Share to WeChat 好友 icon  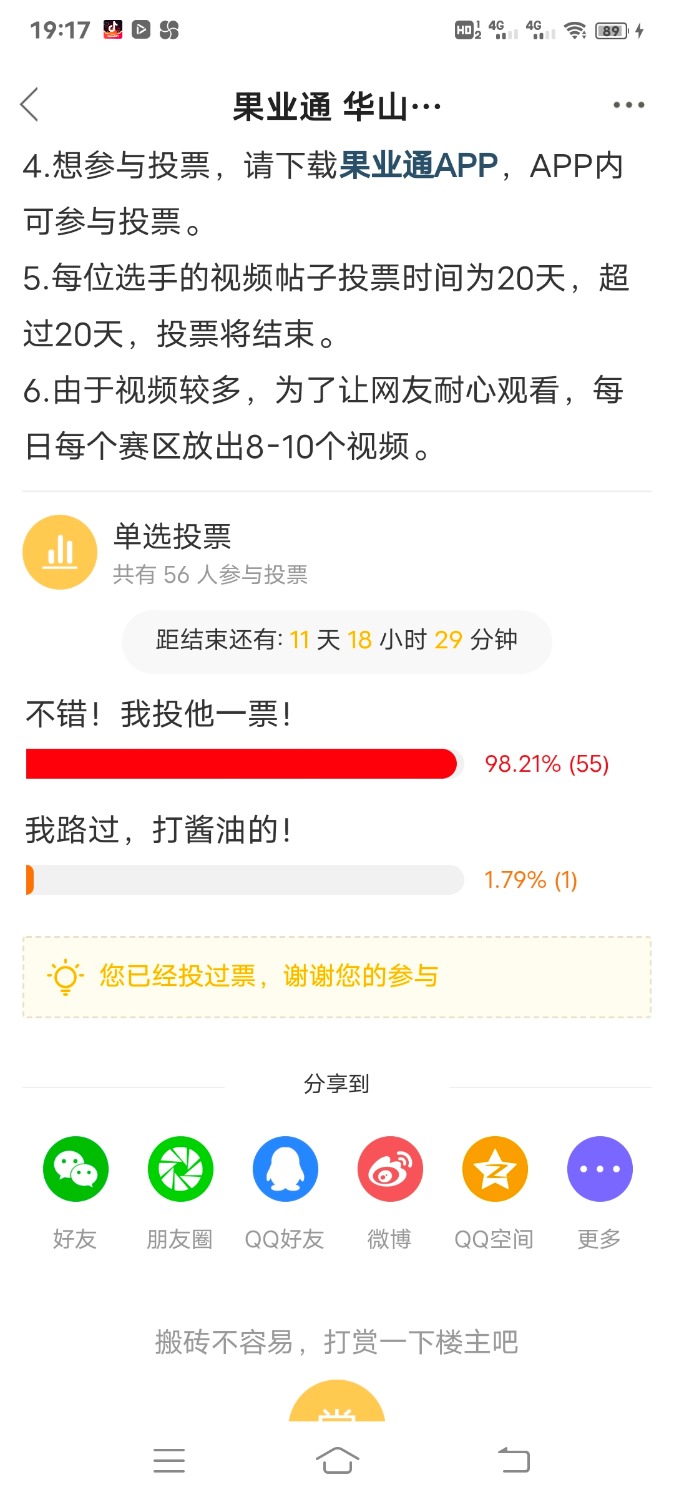[x=75, y=1169]
